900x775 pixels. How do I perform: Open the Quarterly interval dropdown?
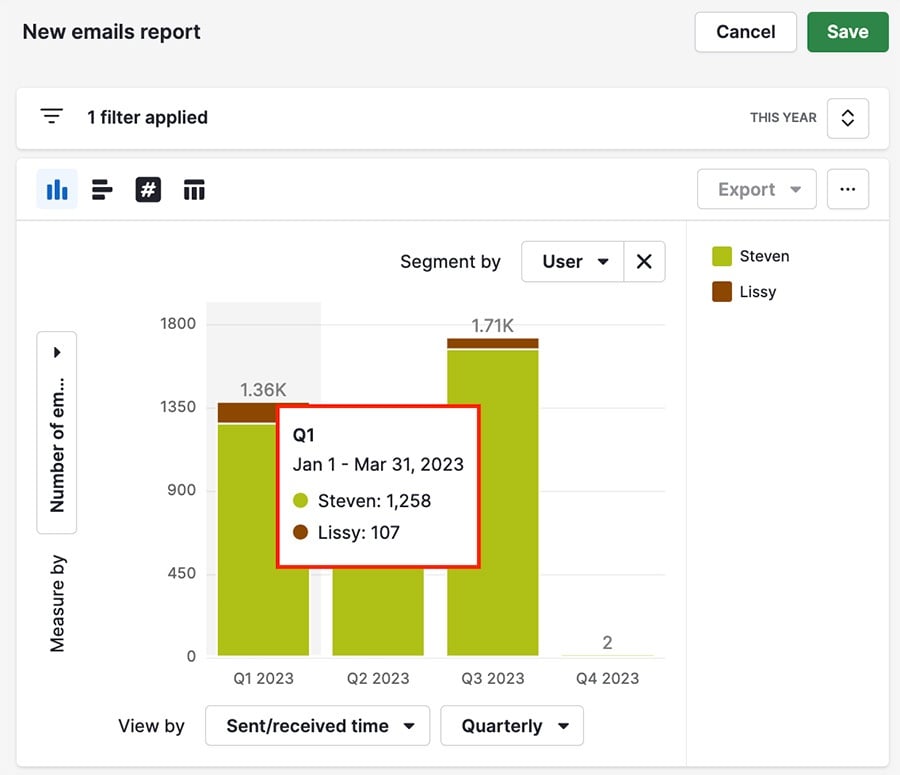point(511,726)
